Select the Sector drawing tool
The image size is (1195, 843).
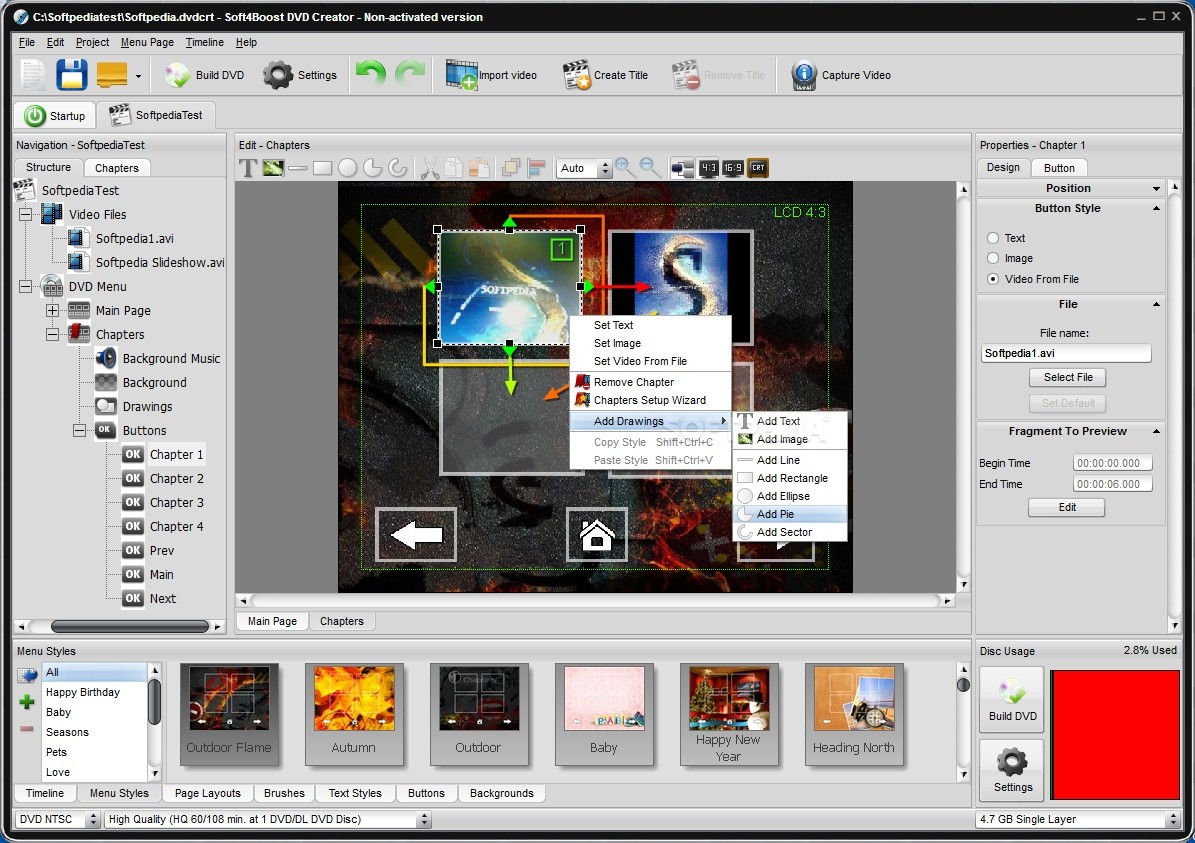coord(397,168)
